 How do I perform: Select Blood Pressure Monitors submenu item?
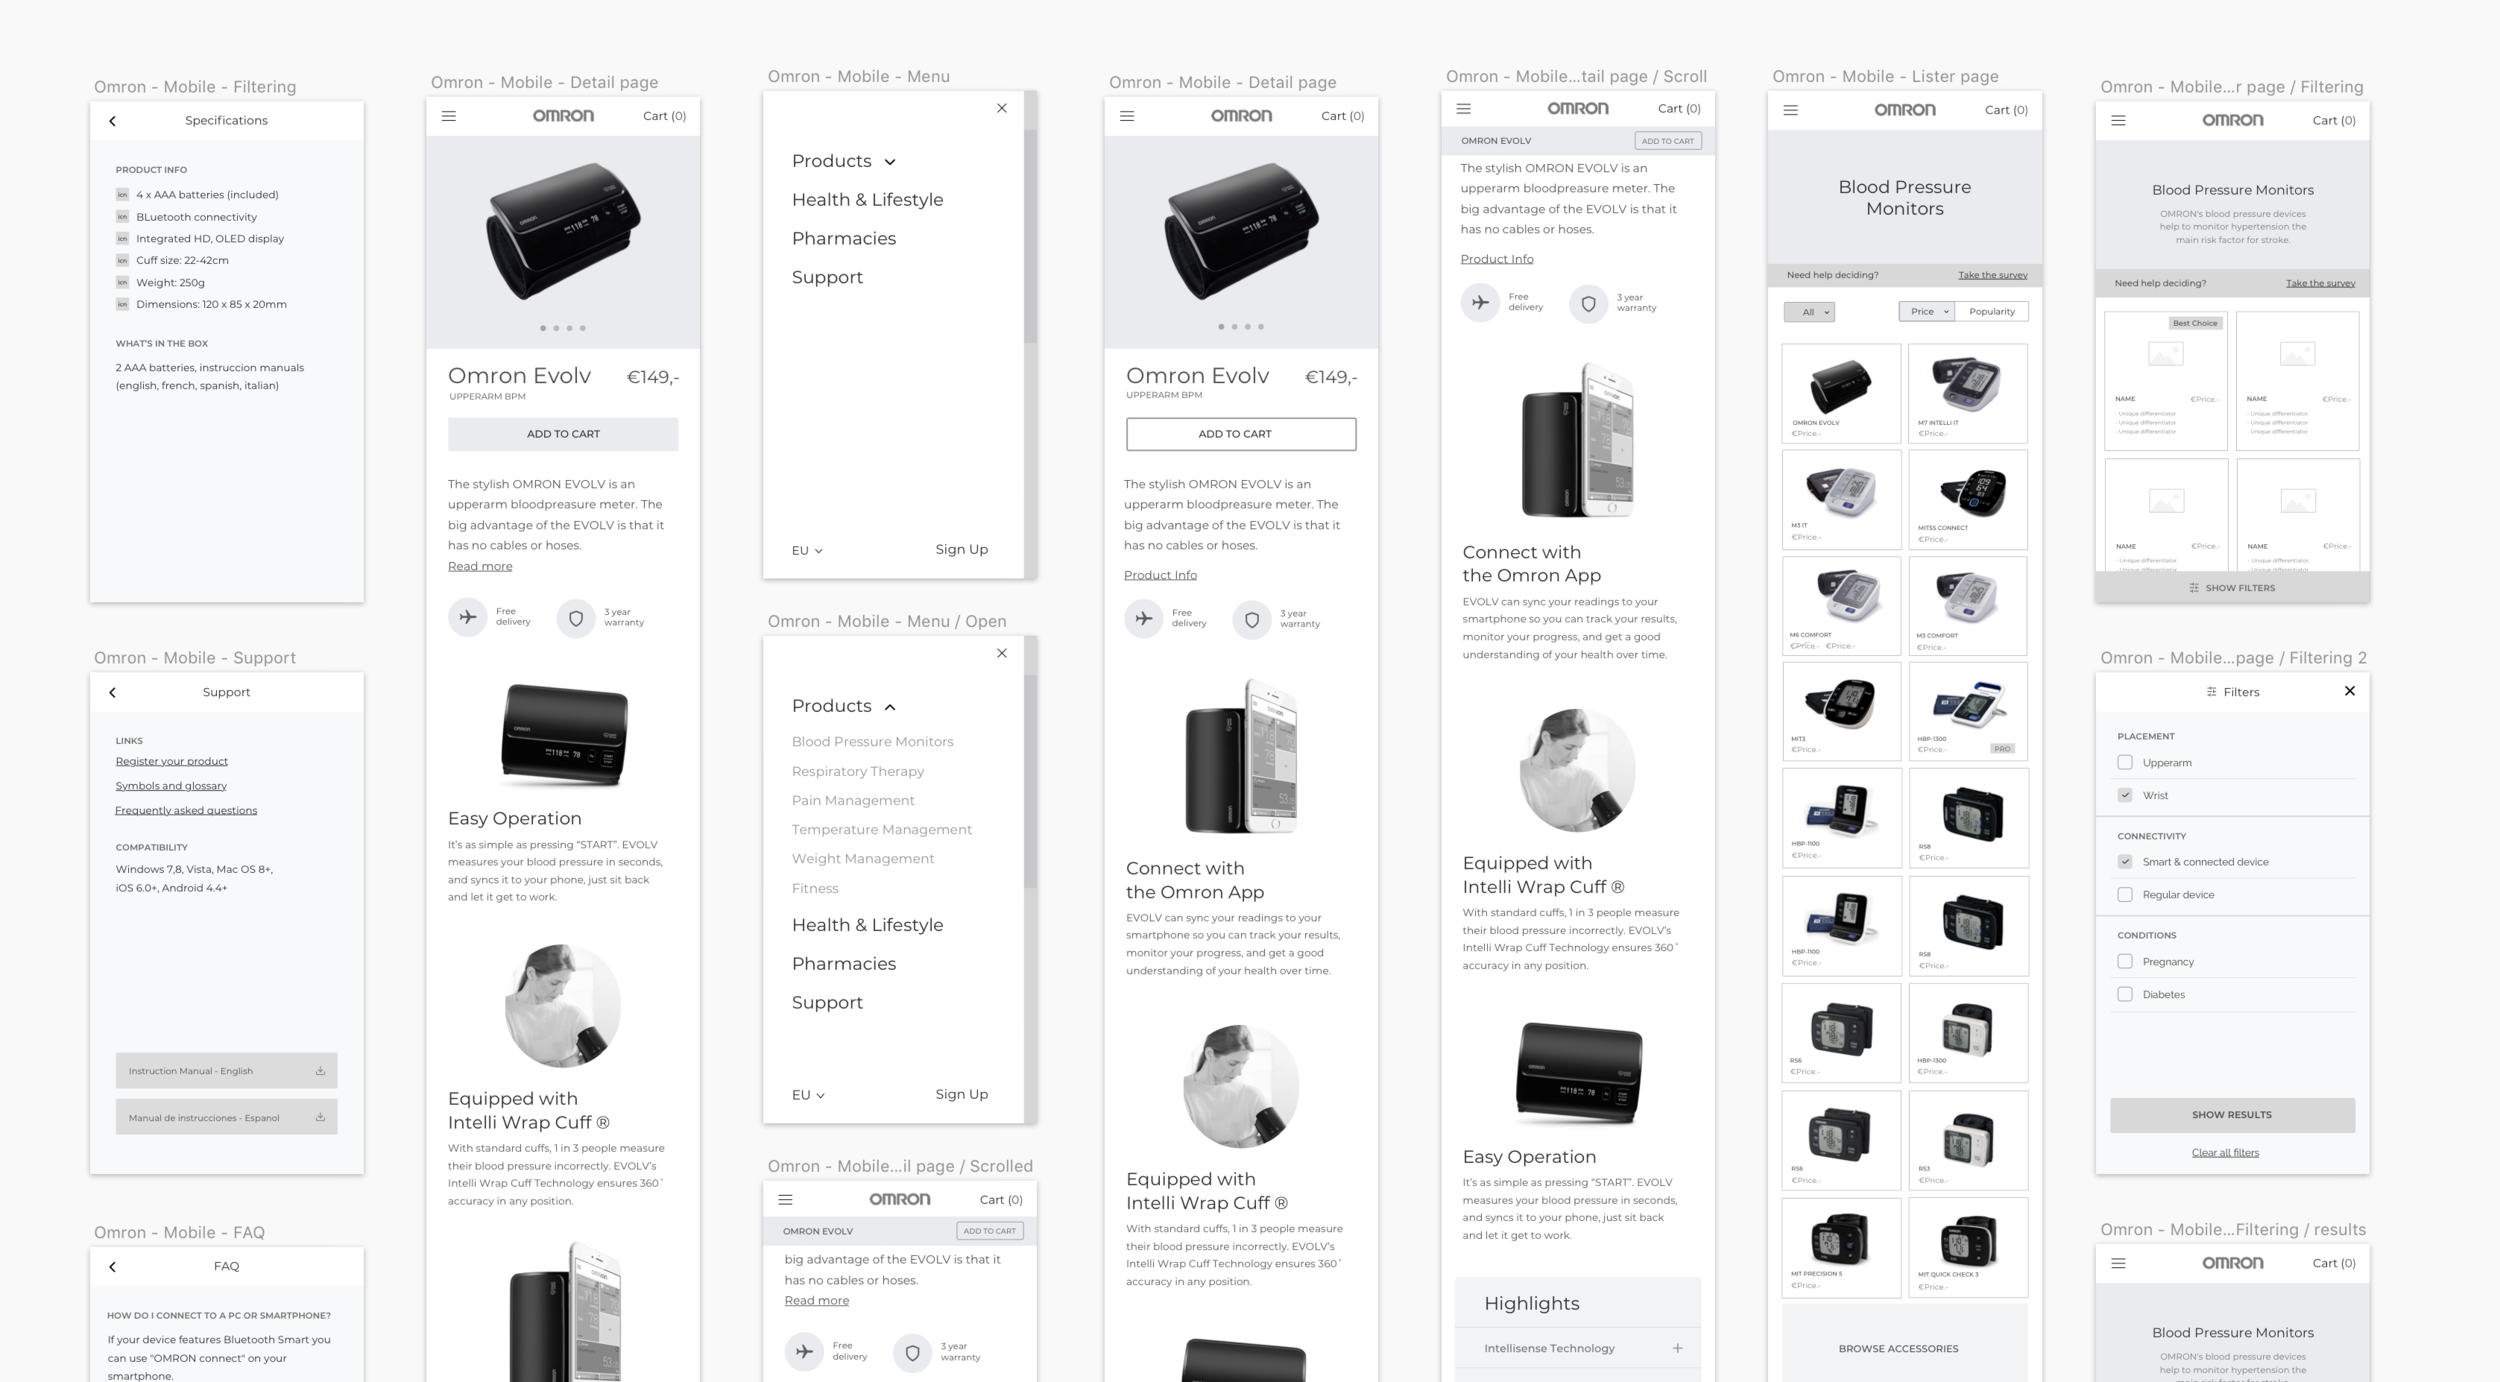coord(872,741)
